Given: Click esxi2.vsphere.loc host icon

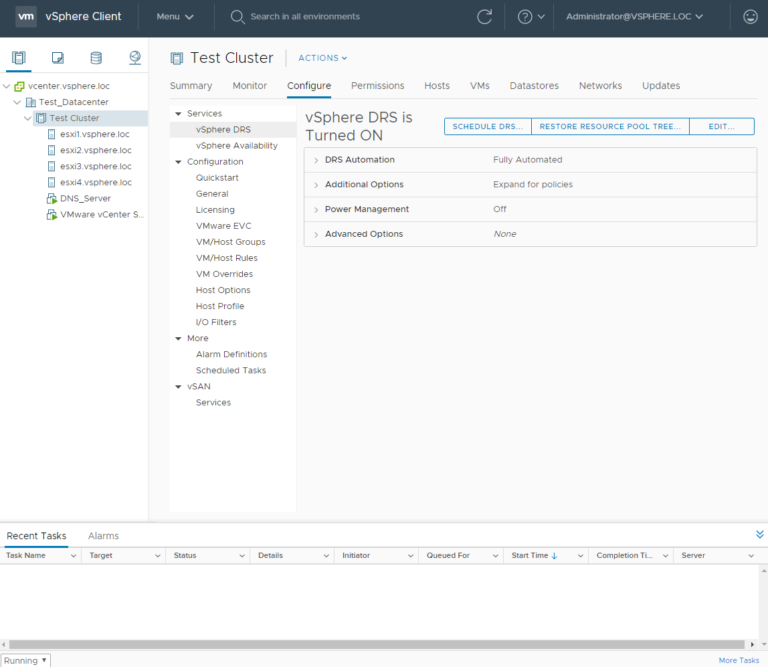Looking at the screenshot, I should coord(51,150).
